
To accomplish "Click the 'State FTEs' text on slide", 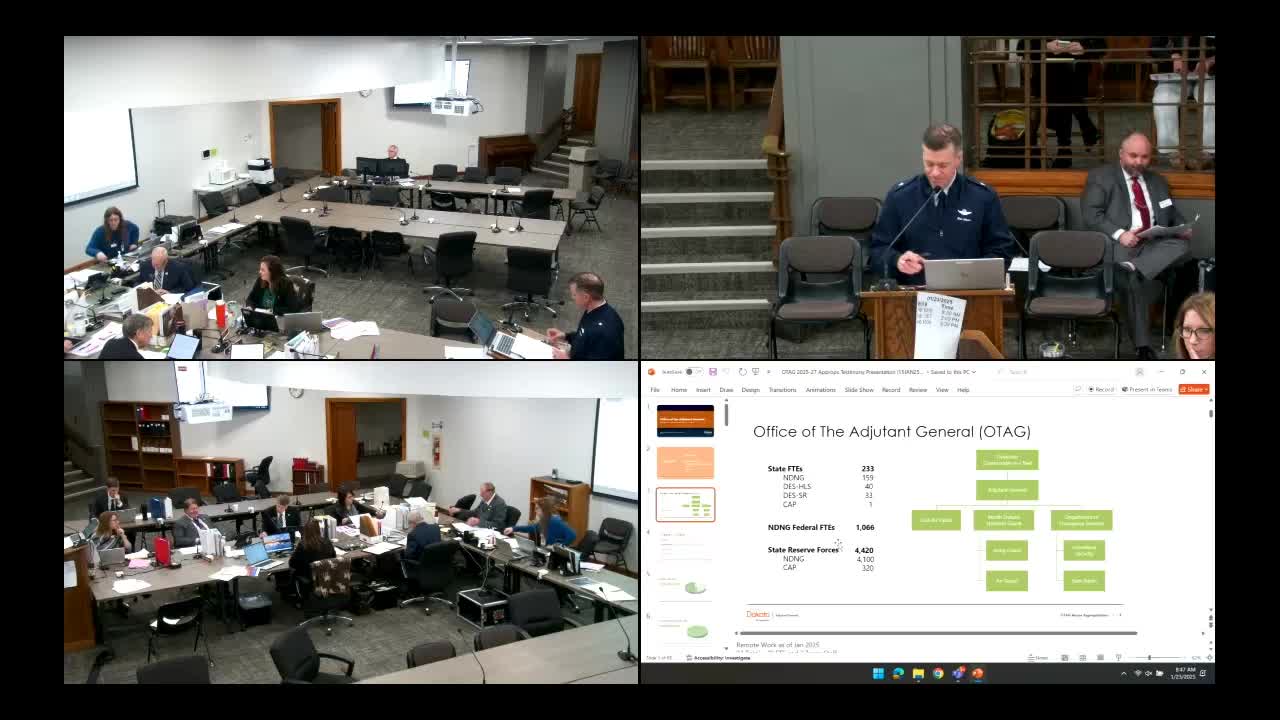I will [x=785, y=468].
